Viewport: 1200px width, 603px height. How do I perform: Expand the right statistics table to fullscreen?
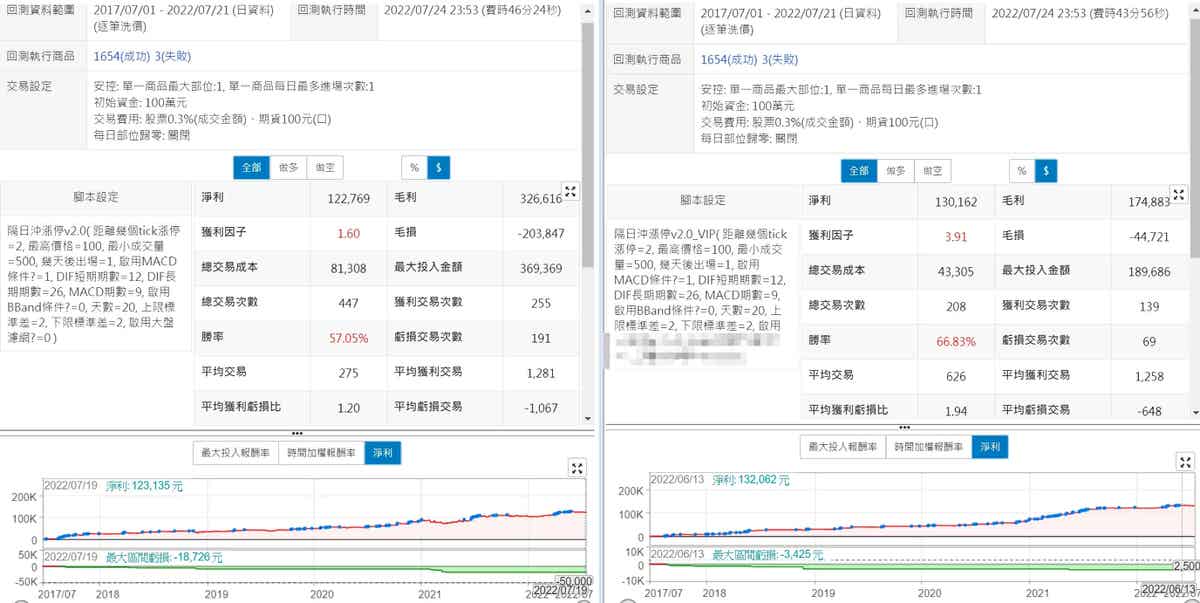point(1179,194)
